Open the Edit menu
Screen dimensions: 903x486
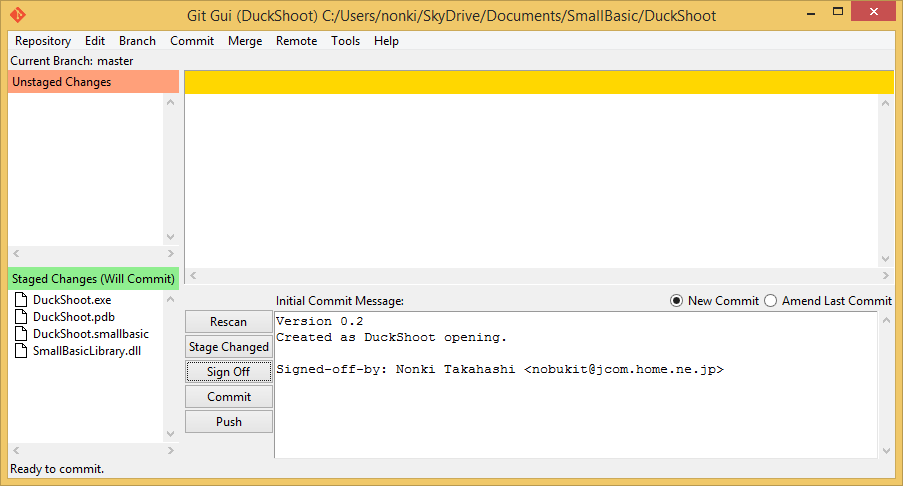point(95,41)
